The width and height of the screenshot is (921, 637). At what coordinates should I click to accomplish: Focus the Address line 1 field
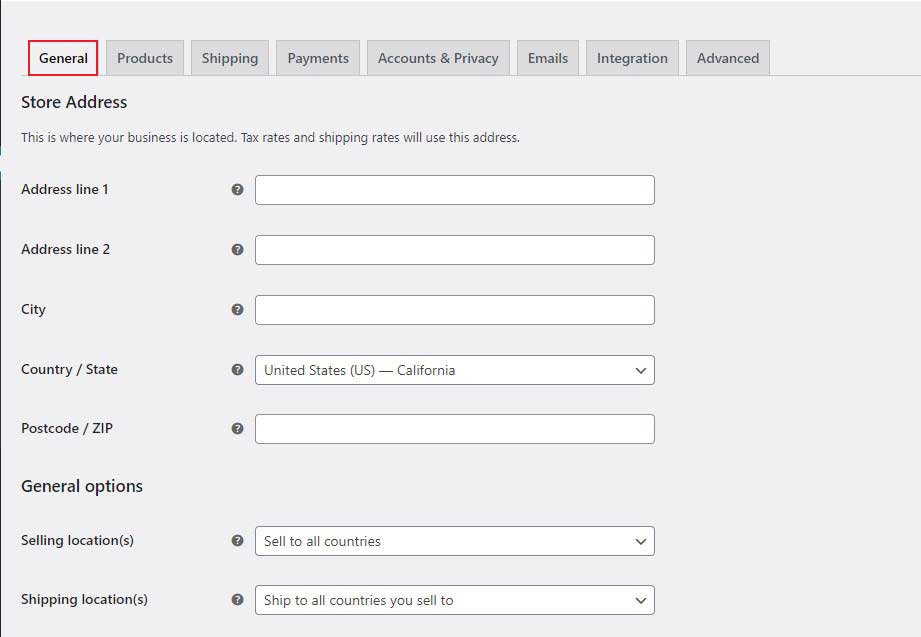tap(455, 190)
